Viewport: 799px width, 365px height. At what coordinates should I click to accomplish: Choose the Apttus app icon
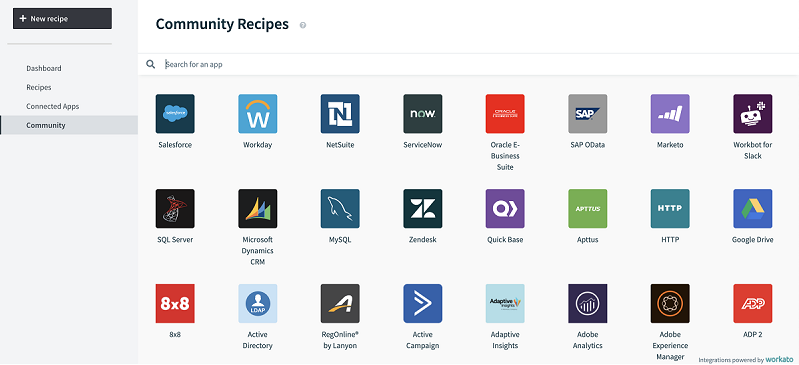click(588, 208)
